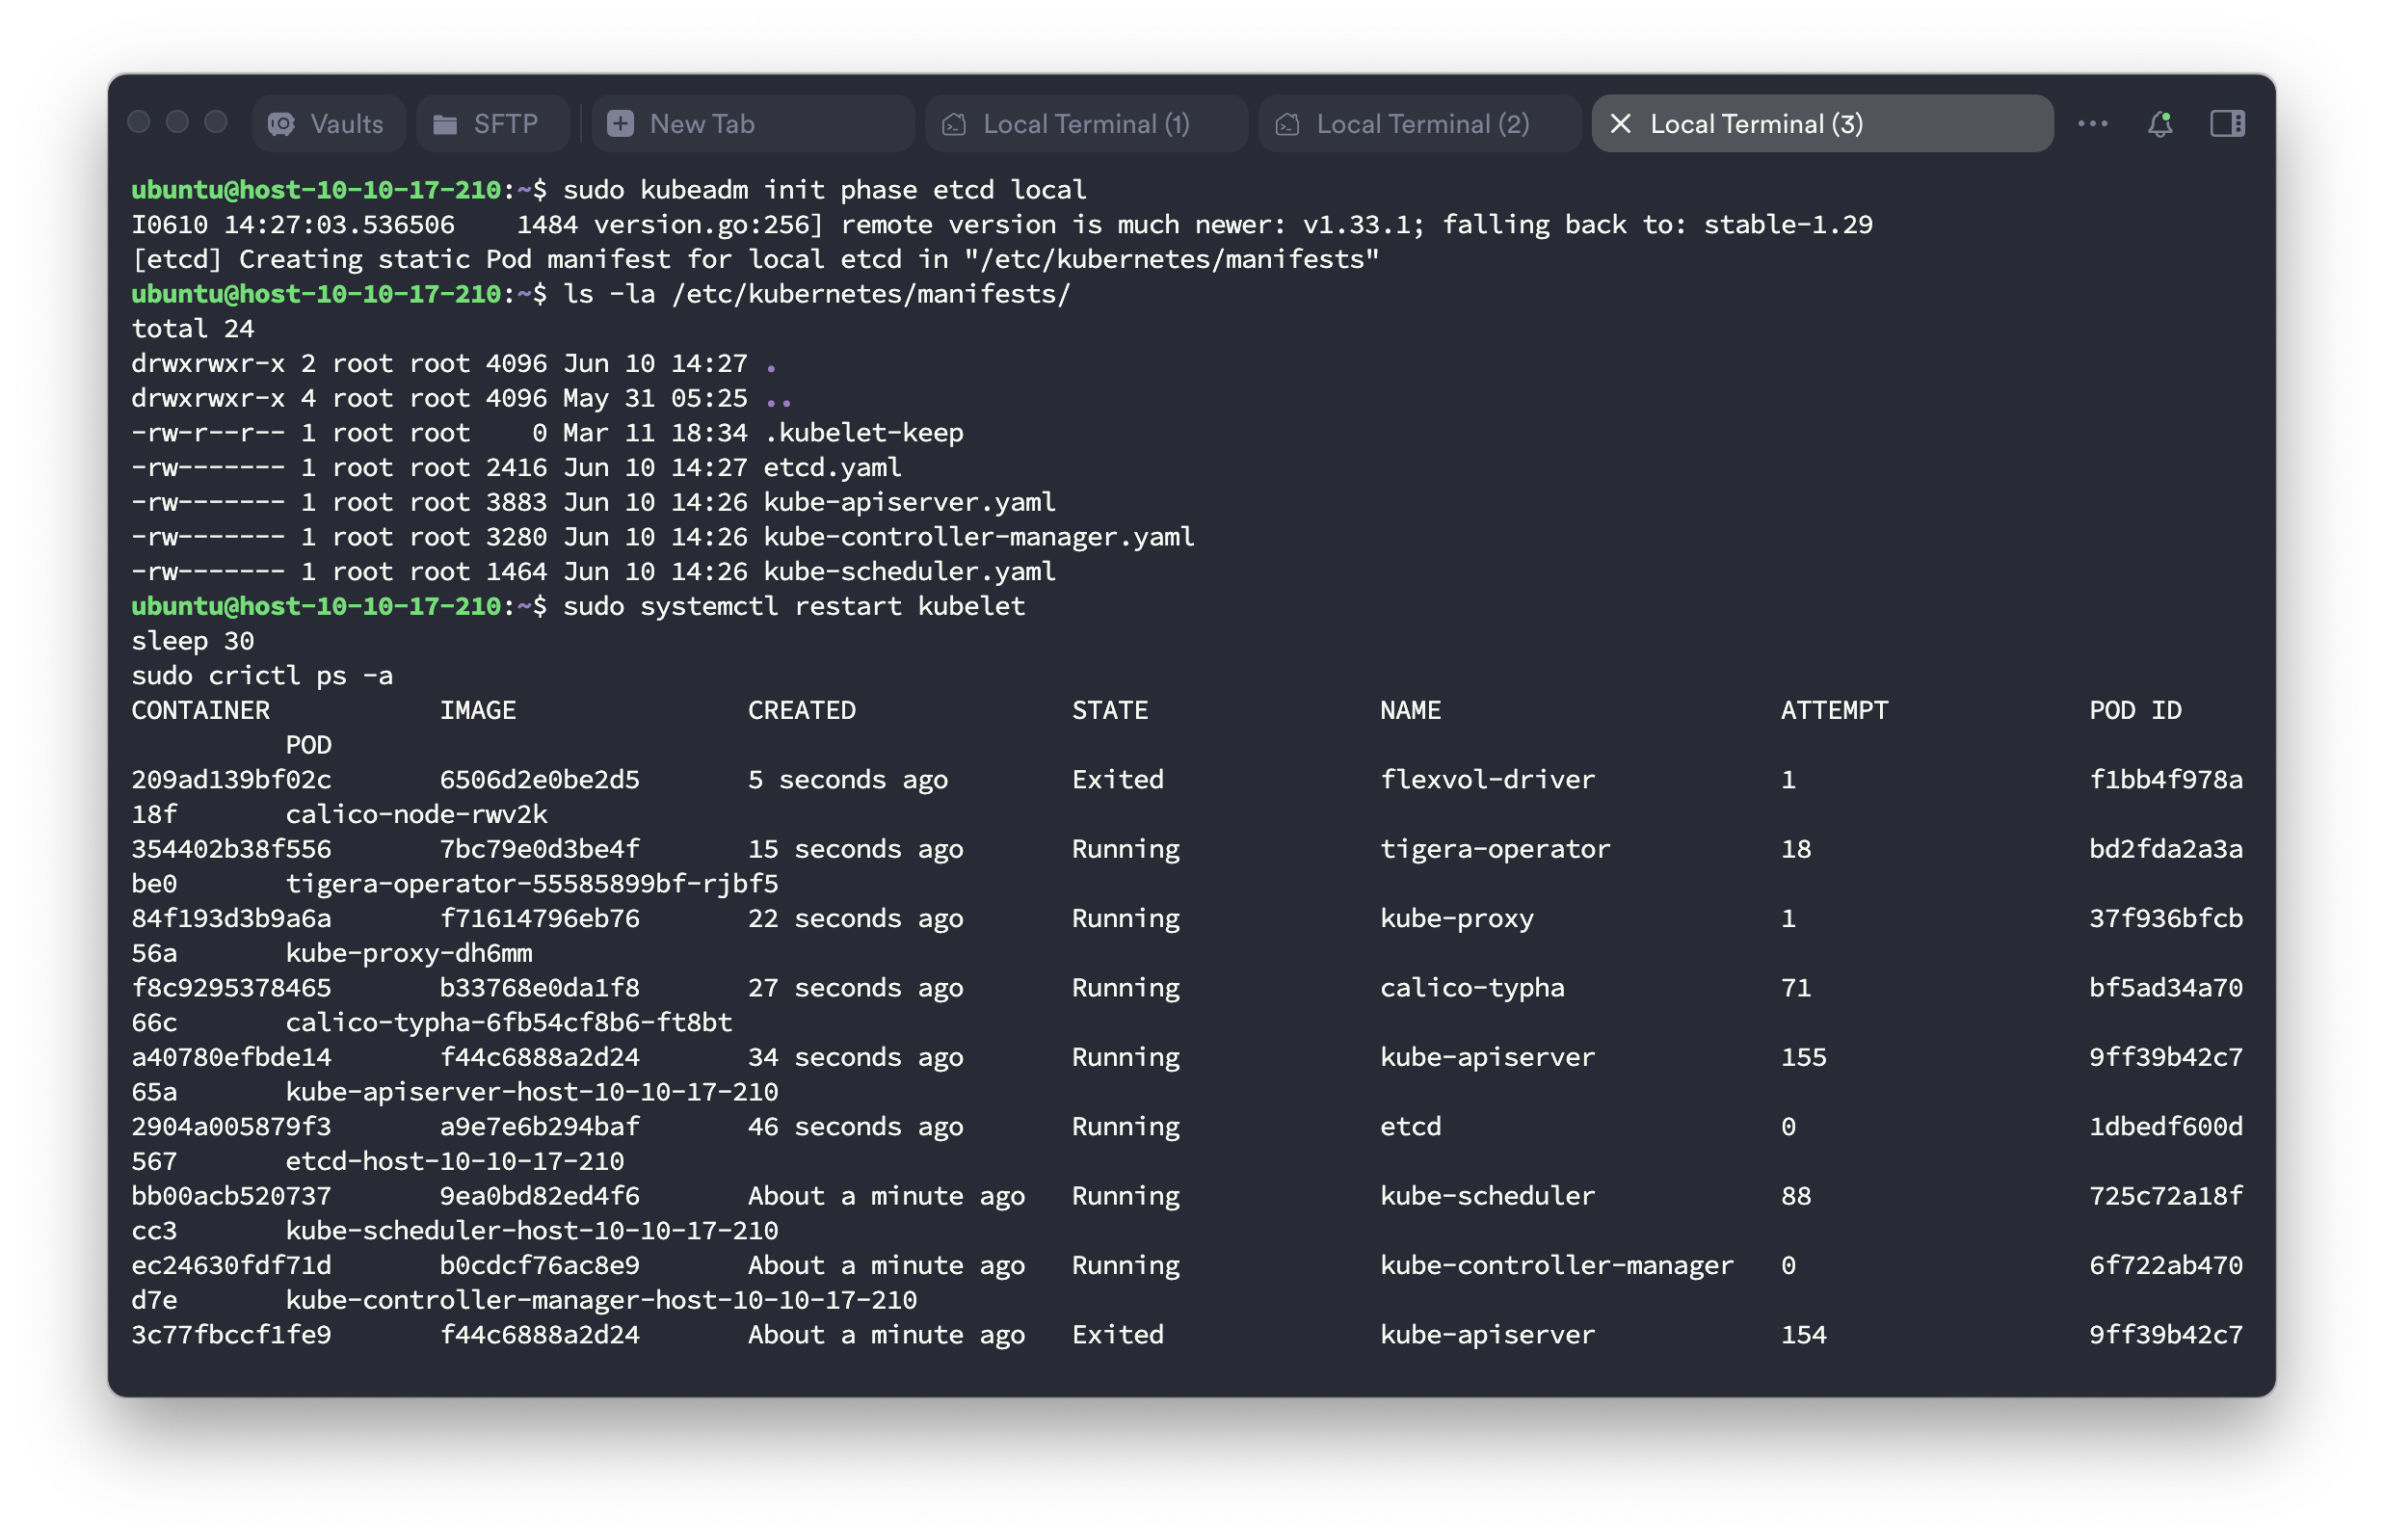This screenshot has height=1540, width=2384.
Task: Click the 'sudo crictl ps -a' command line
Action: tap(262, 676)
